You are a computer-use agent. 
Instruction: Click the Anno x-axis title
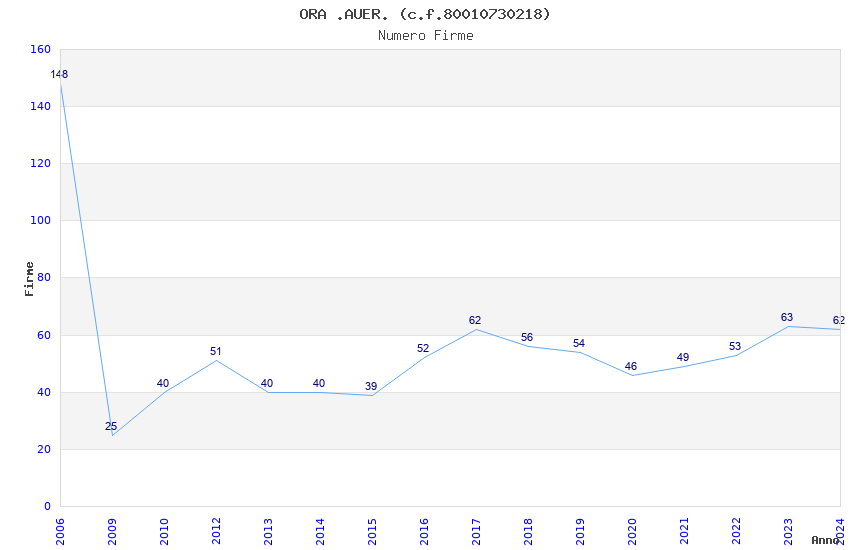pos(825,540)
